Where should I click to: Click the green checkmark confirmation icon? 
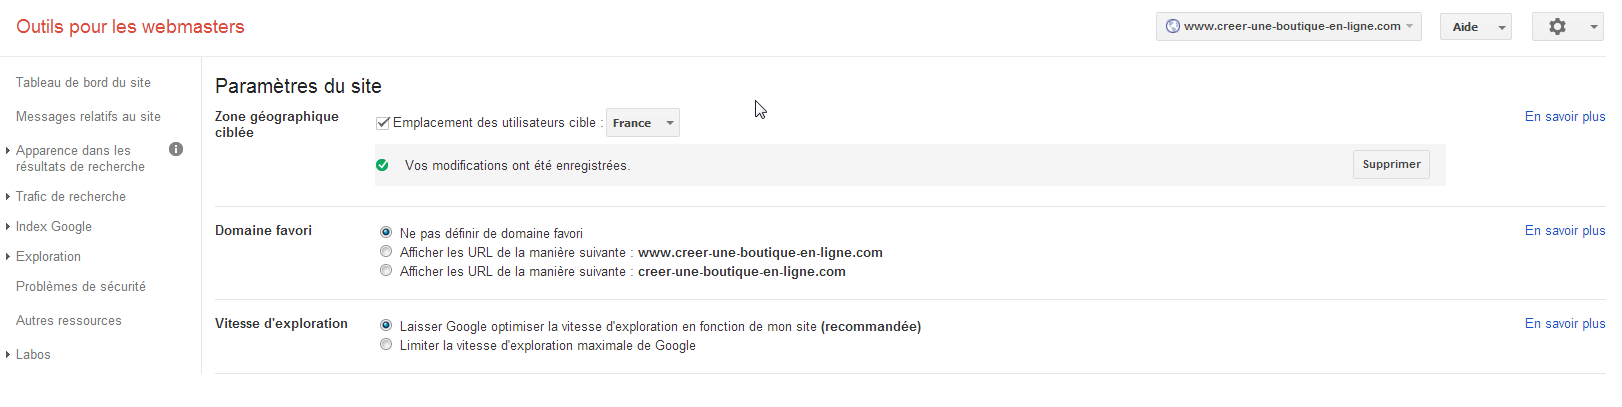pos(382,165)
